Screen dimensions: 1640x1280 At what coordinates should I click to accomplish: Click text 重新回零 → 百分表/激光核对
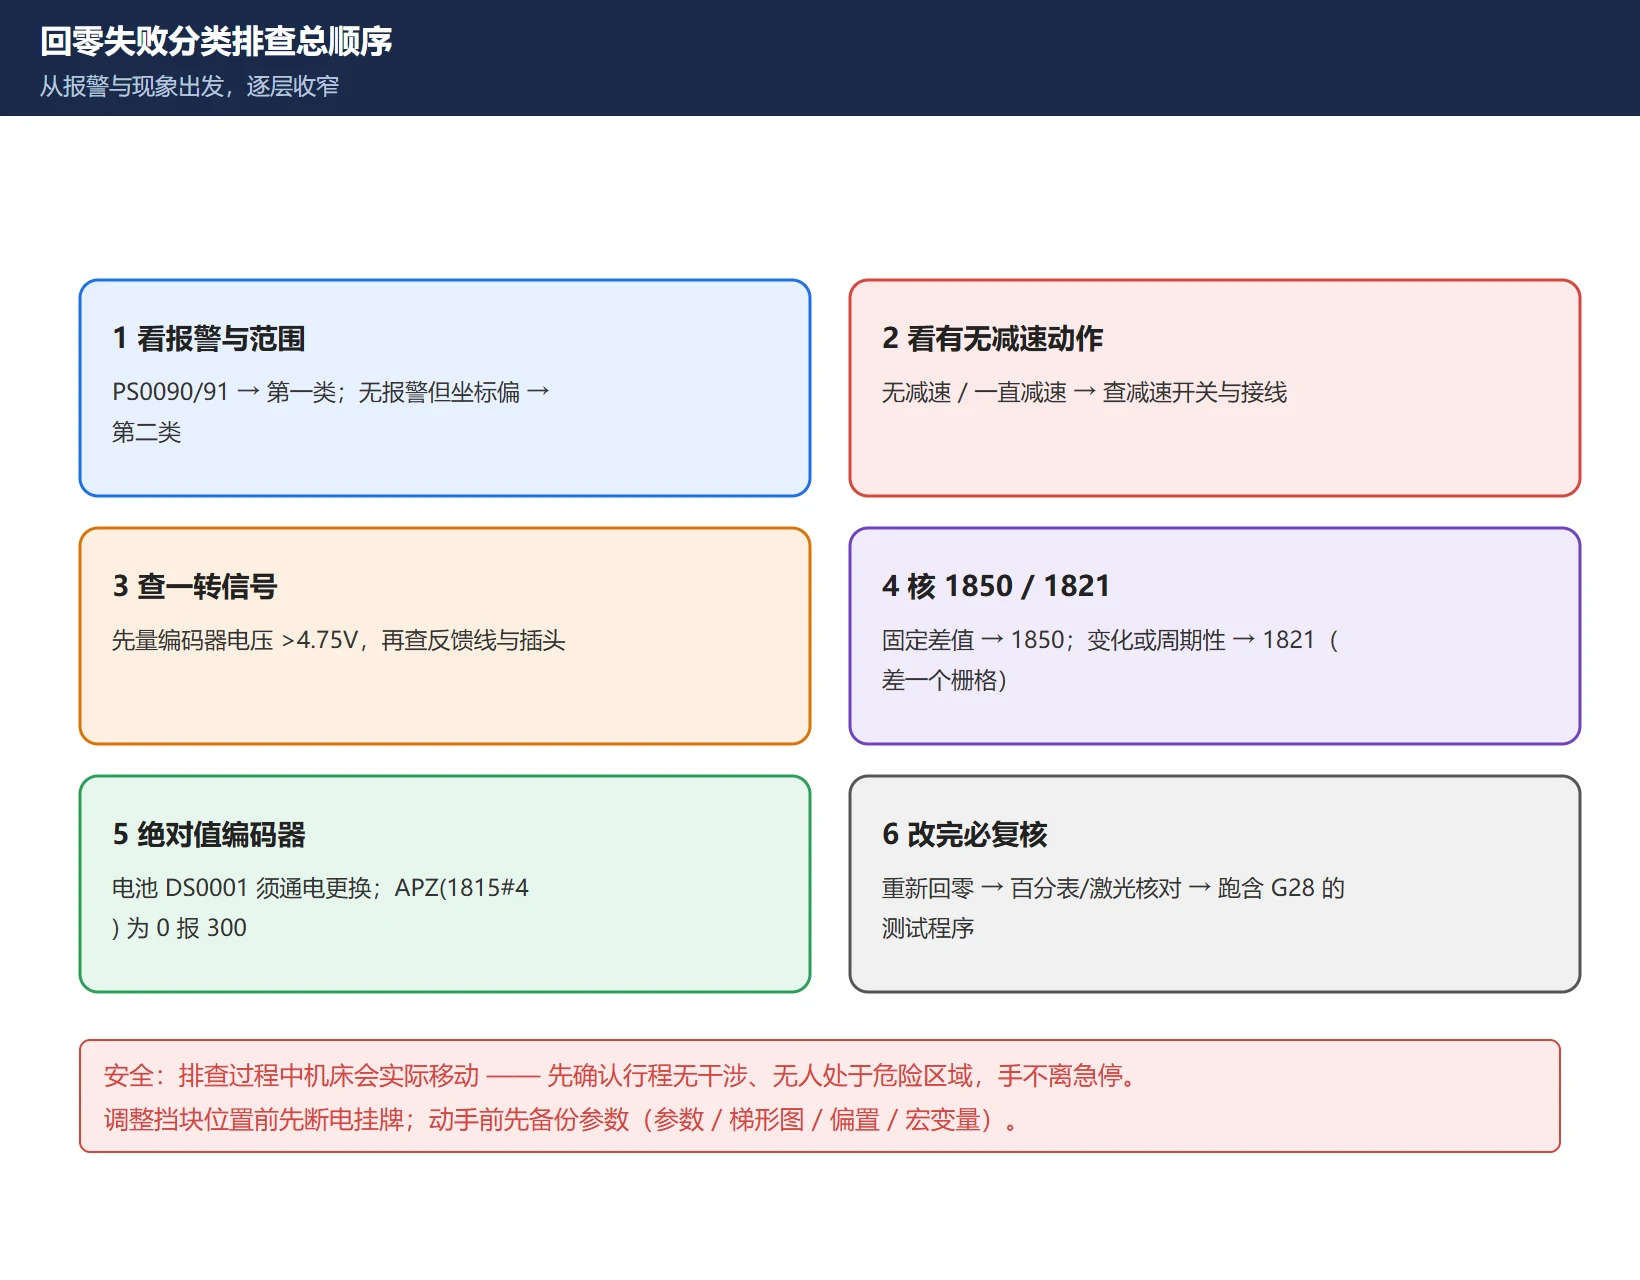(x=1031, y=888)
